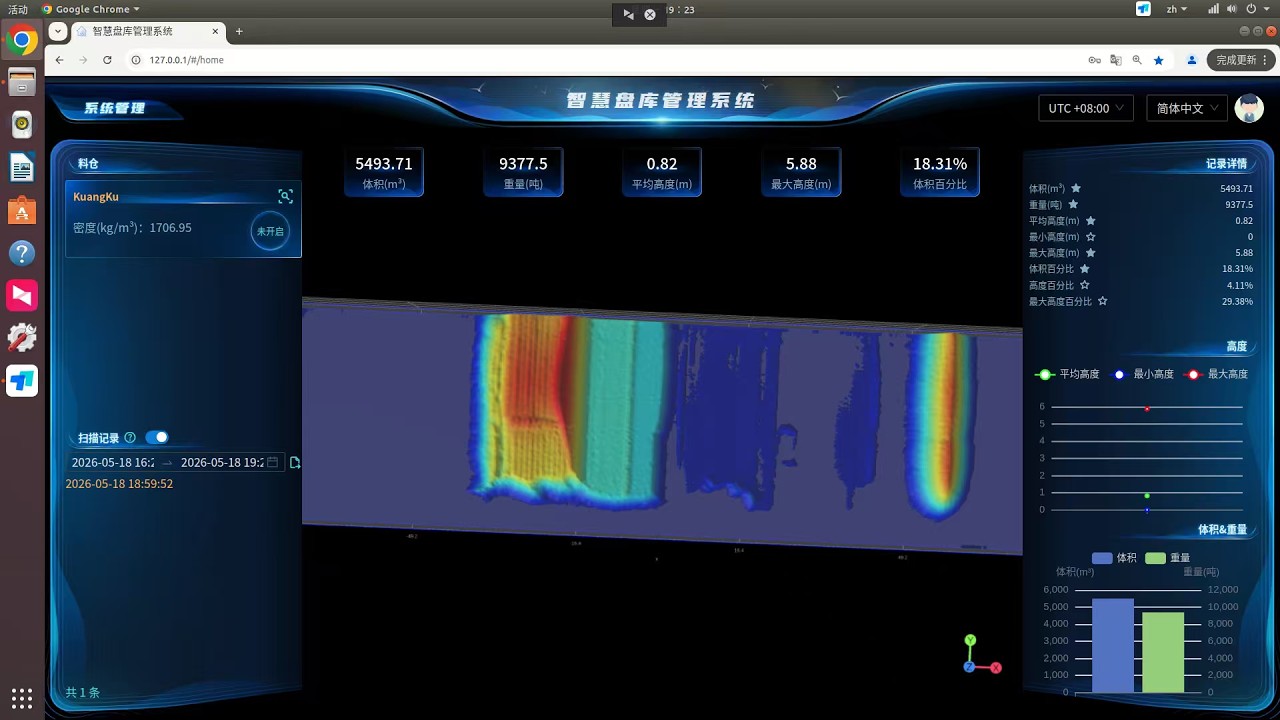Open the Google Chrome app menu in top bar
This screenshot has width=1280, height=720.
(x=90, y=9)
